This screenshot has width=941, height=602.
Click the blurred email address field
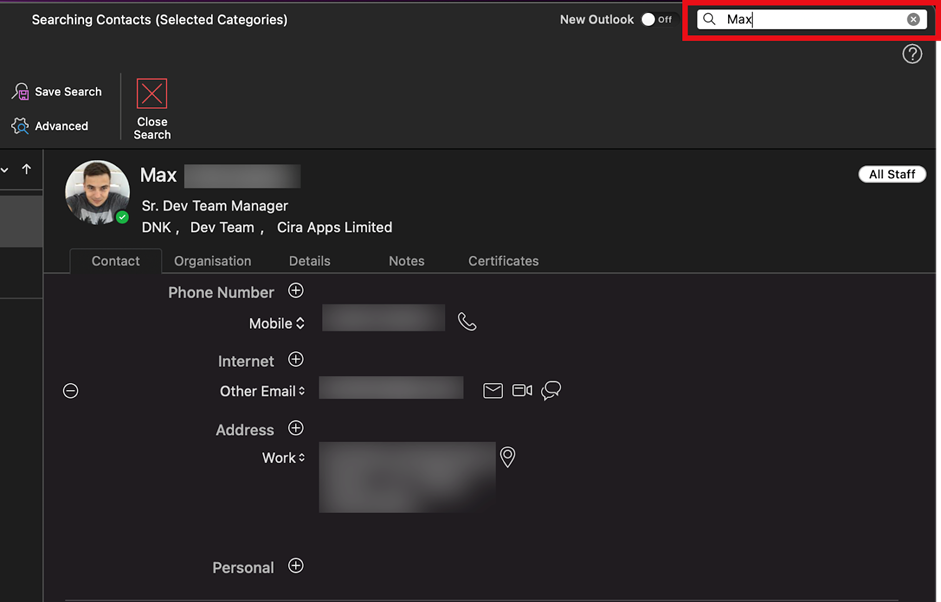click(x=391, y=387)
